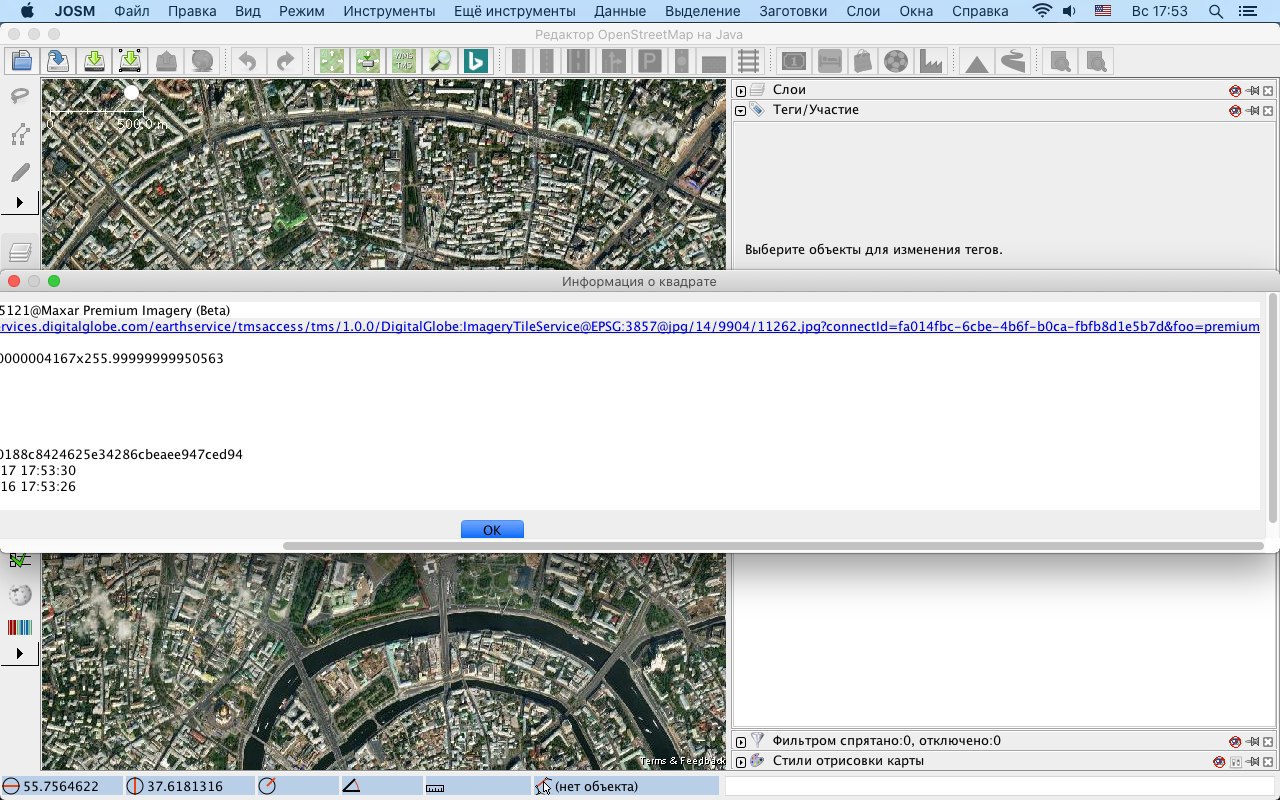This screenshot has width=1280, height=800.
Task: Click the Parking preset icon
Action: [648, 61]
